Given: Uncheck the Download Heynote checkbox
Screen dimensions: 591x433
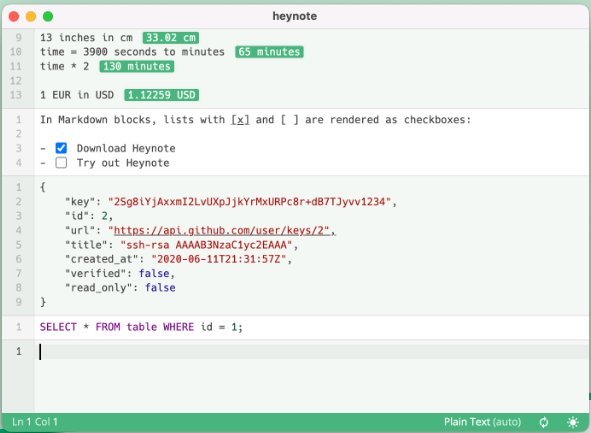Looking at the screenshot, I should [61, 148].
